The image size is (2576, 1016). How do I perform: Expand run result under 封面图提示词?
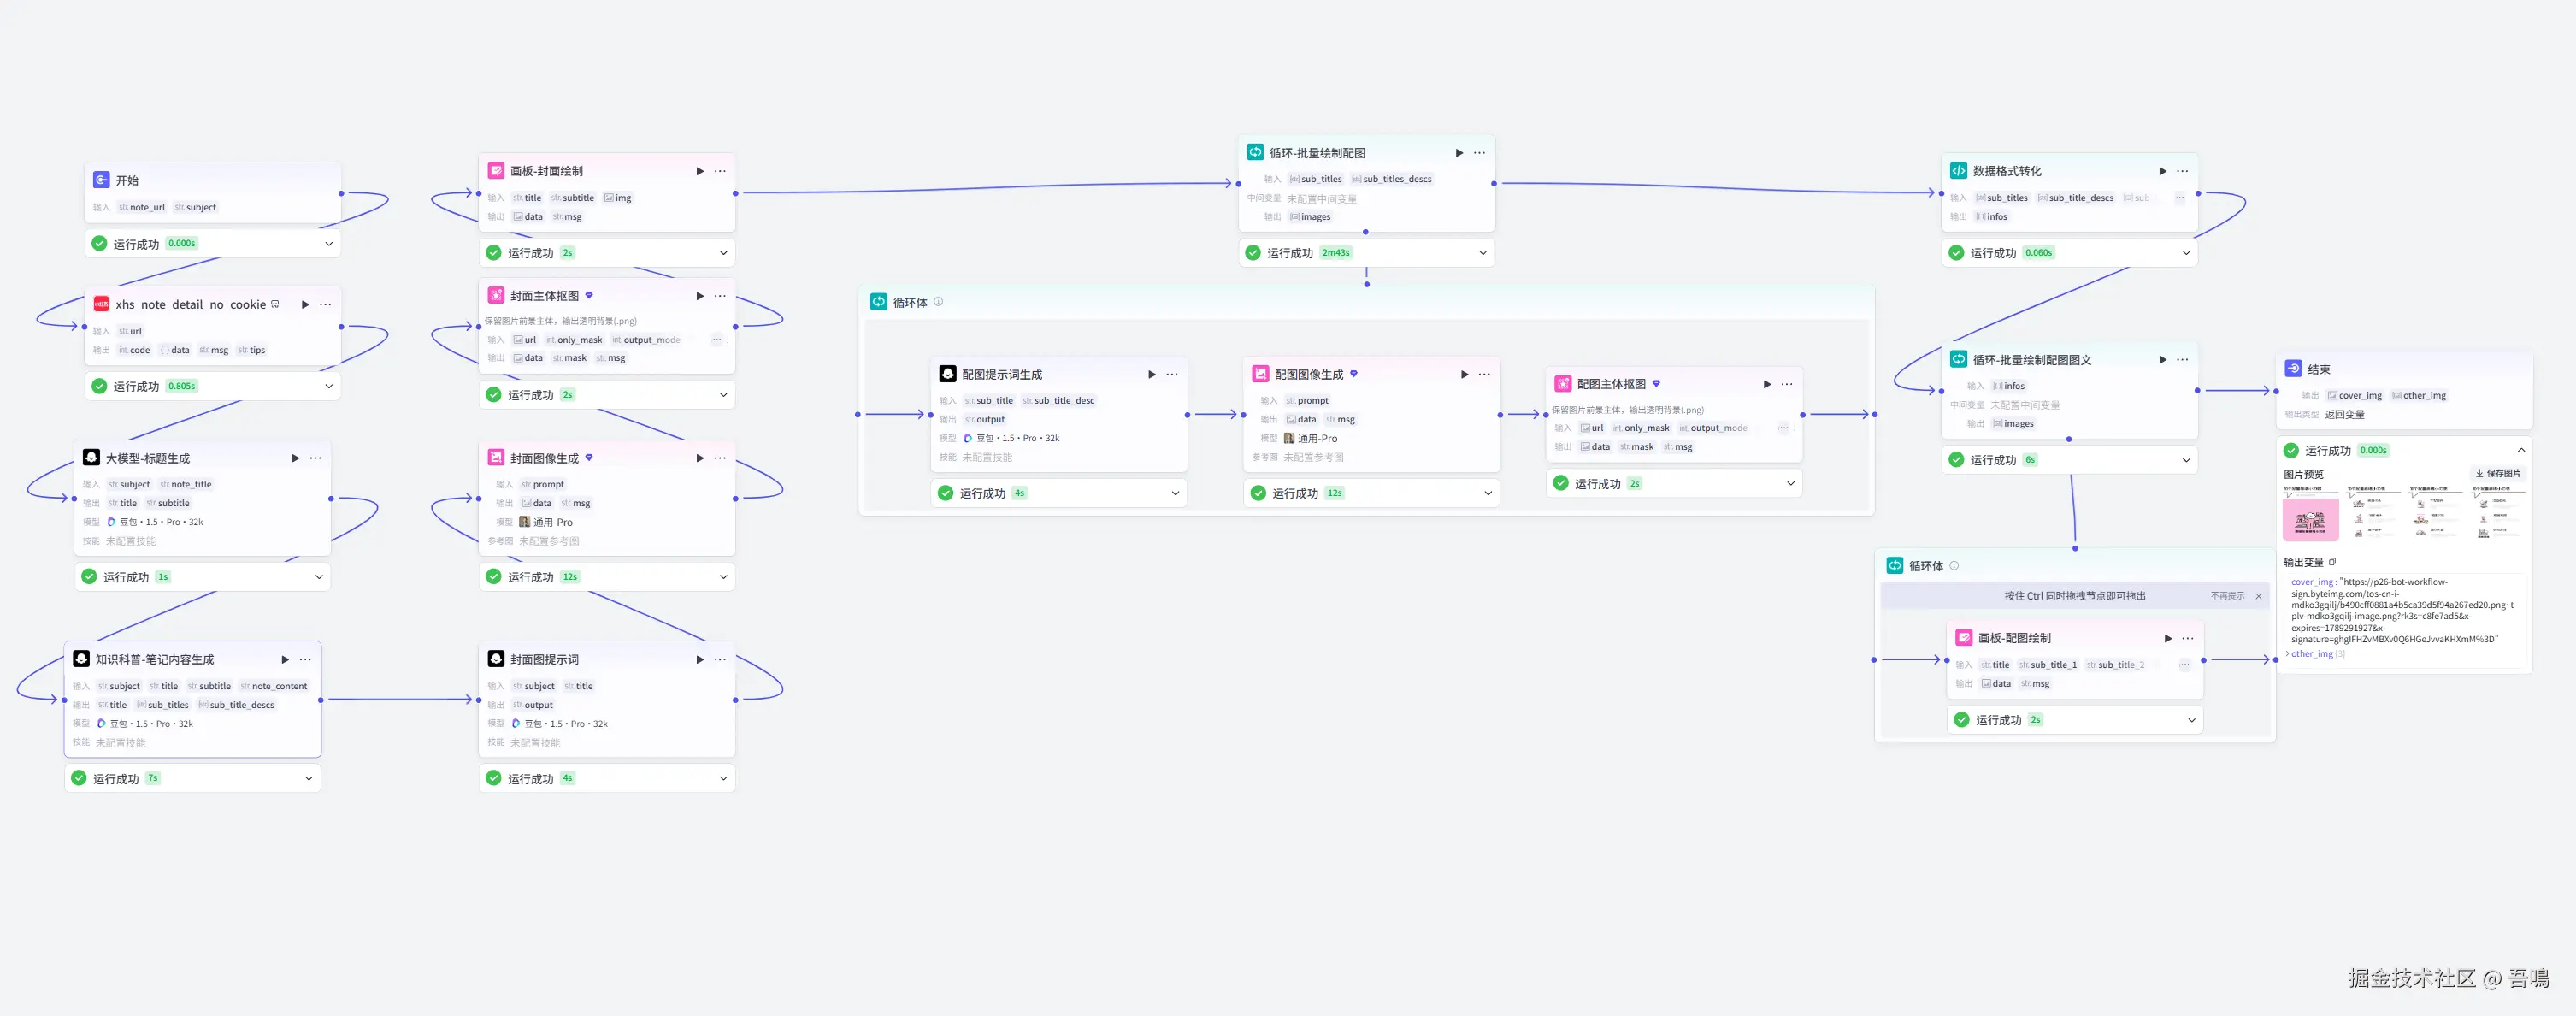click(x=723, y=778)
